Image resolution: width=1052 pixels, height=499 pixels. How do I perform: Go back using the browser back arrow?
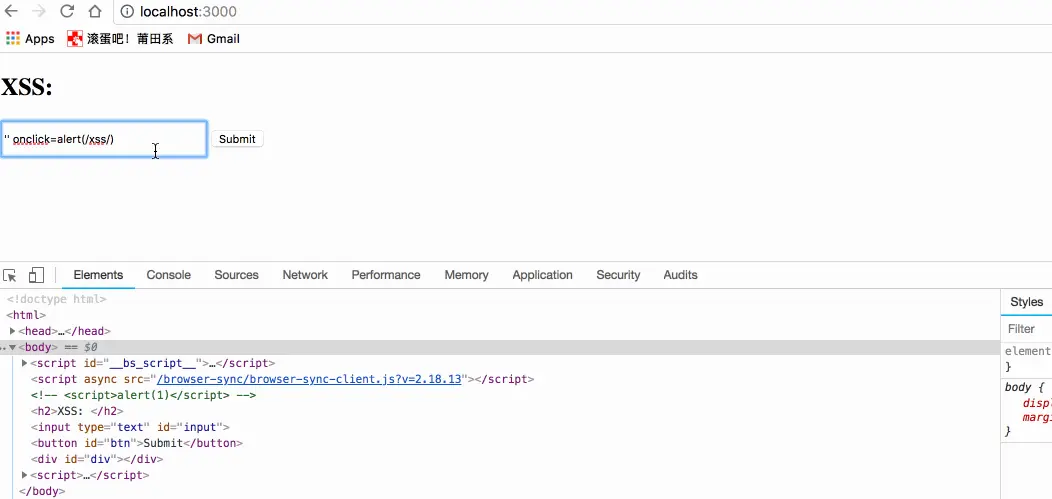pyautogui.click(x=11, y=11)
